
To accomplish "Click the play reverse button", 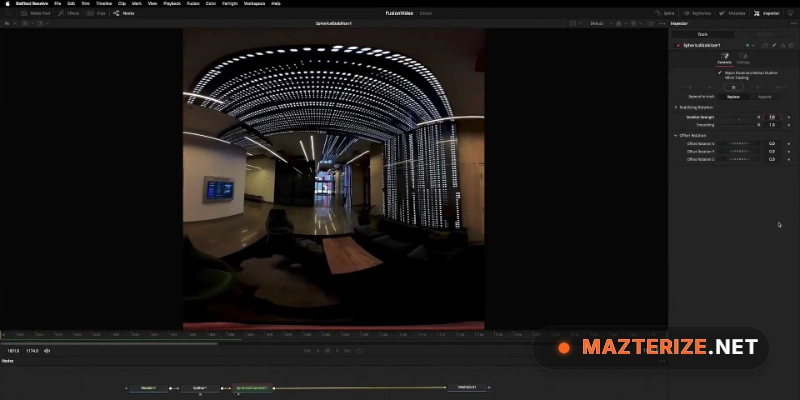I will 318,351.
